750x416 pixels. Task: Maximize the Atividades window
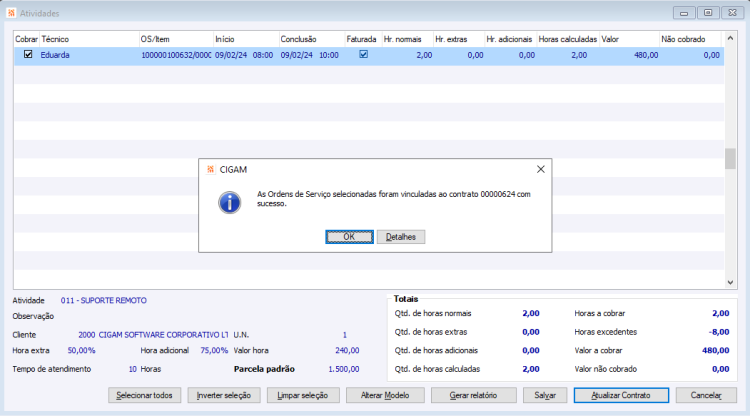tap(708, 13)
